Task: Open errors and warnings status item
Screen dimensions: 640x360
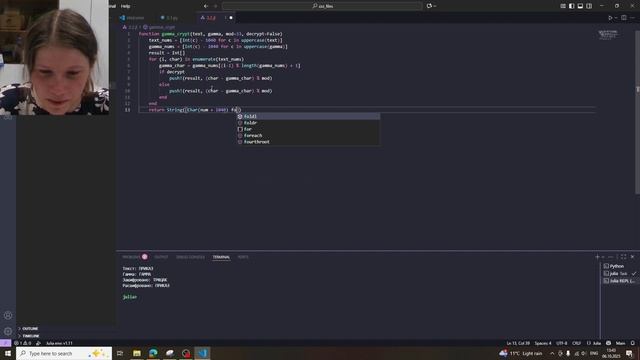Action: (22, 343)
